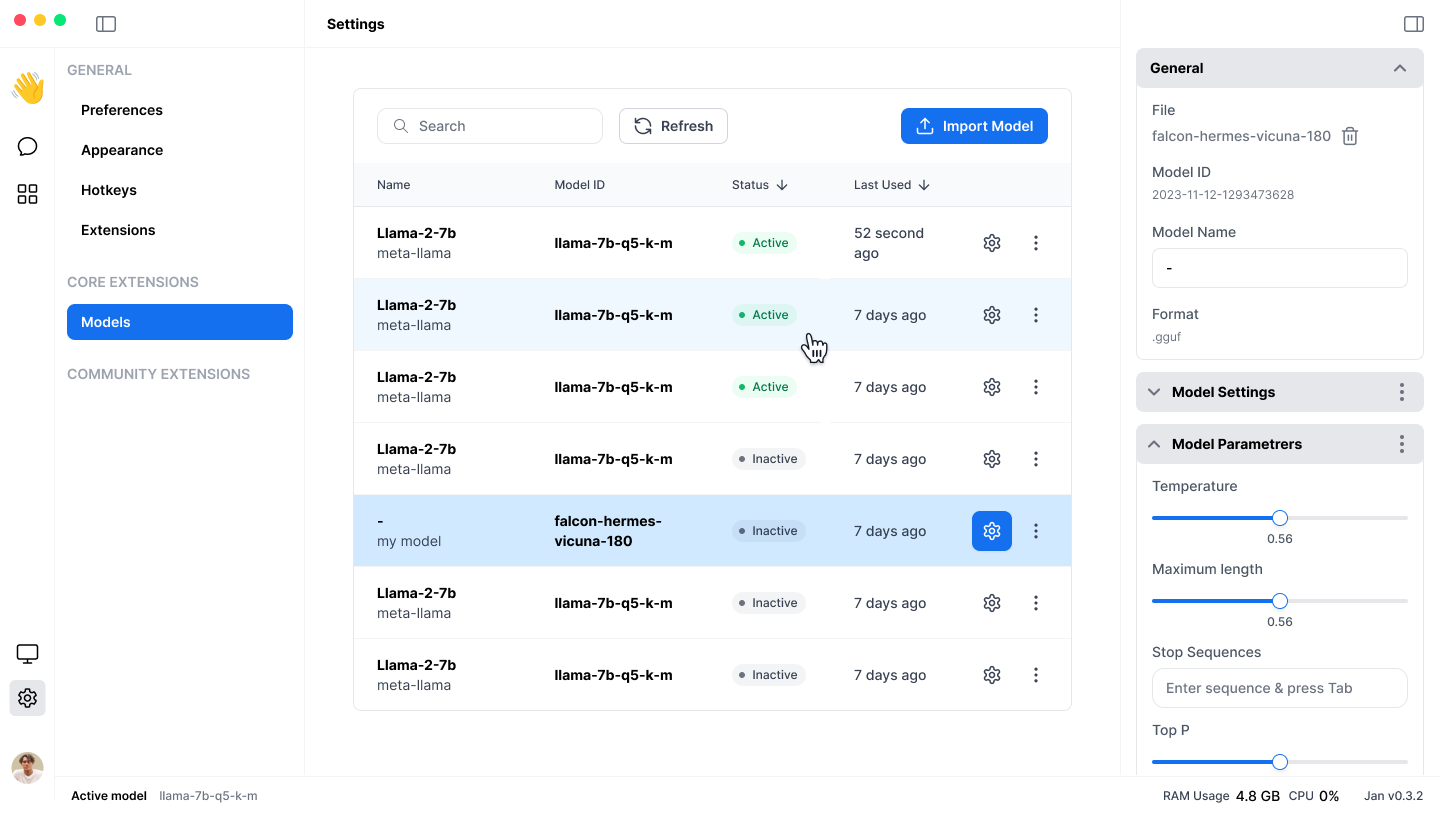Collapse the General section

click(x=1399, y=68)
